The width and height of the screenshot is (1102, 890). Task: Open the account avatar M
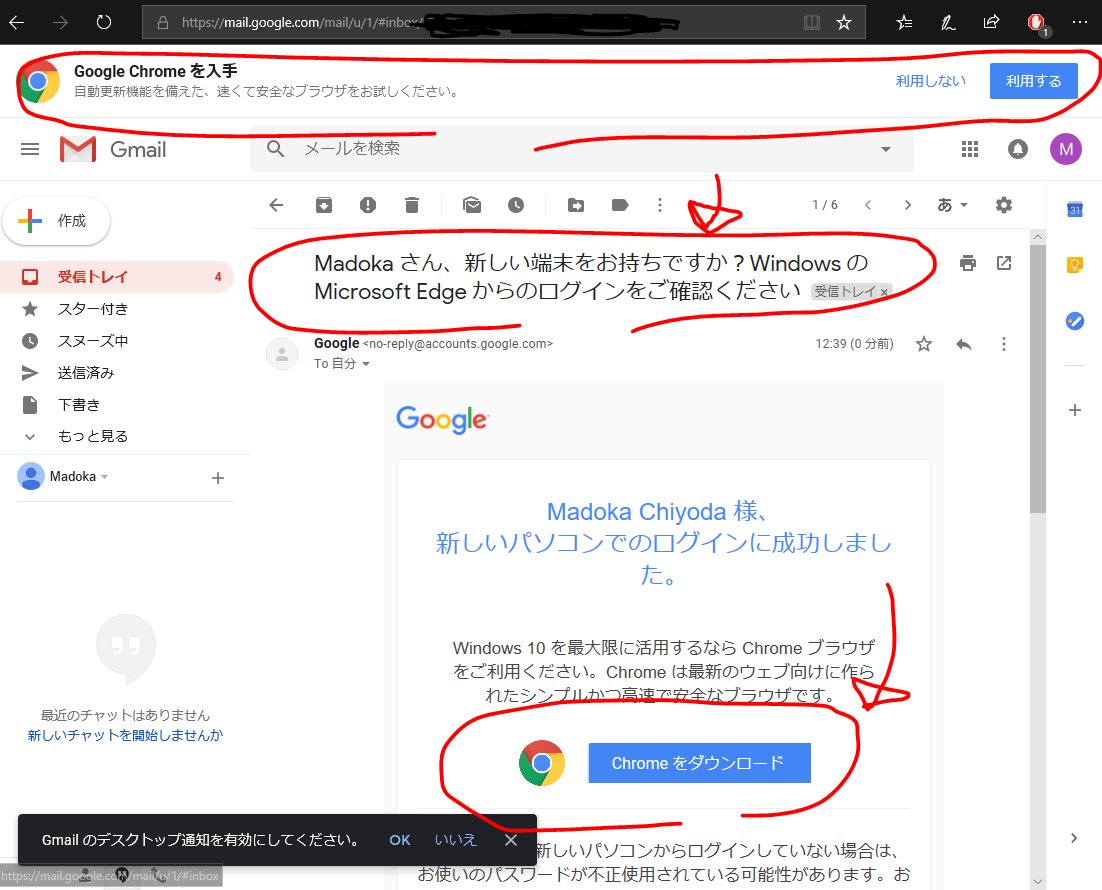pos(1065,149)
